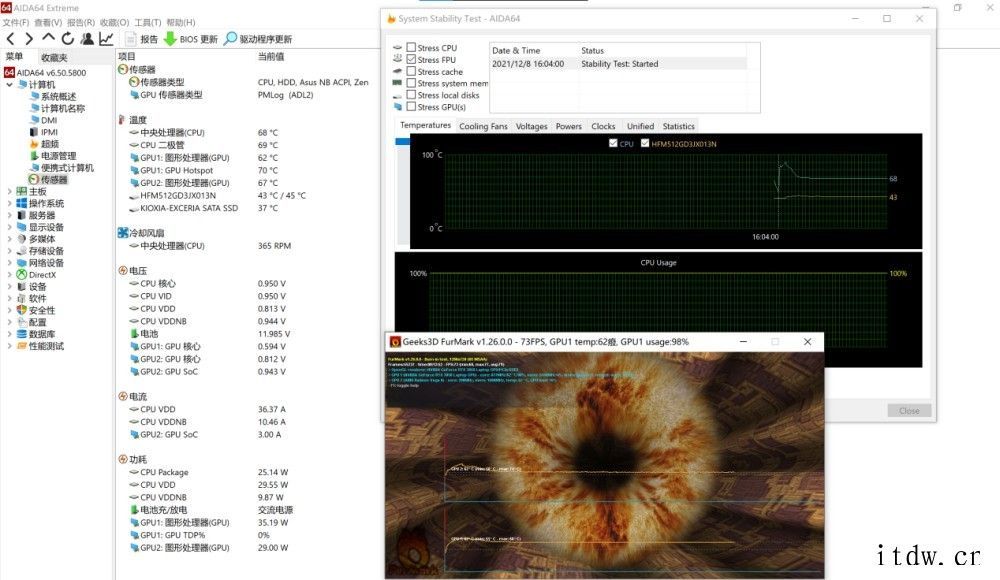Image resolution: width=1000 pixels, height=580 pixels.
Task: Refresh the sensor page with the toolbar refresh icon
Action: [68, 39]
